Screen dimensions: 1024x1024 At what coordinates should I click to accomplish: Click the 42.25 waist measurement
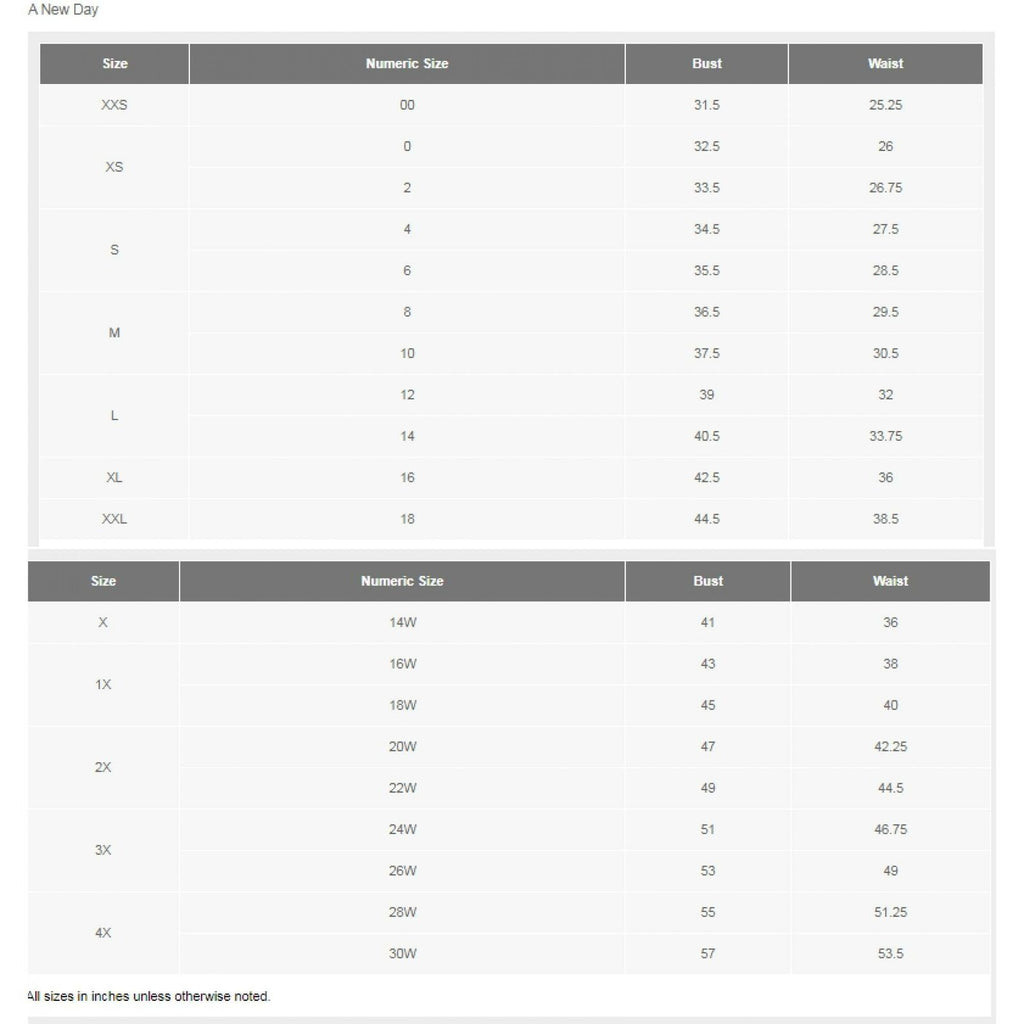[x=890, y=747]
